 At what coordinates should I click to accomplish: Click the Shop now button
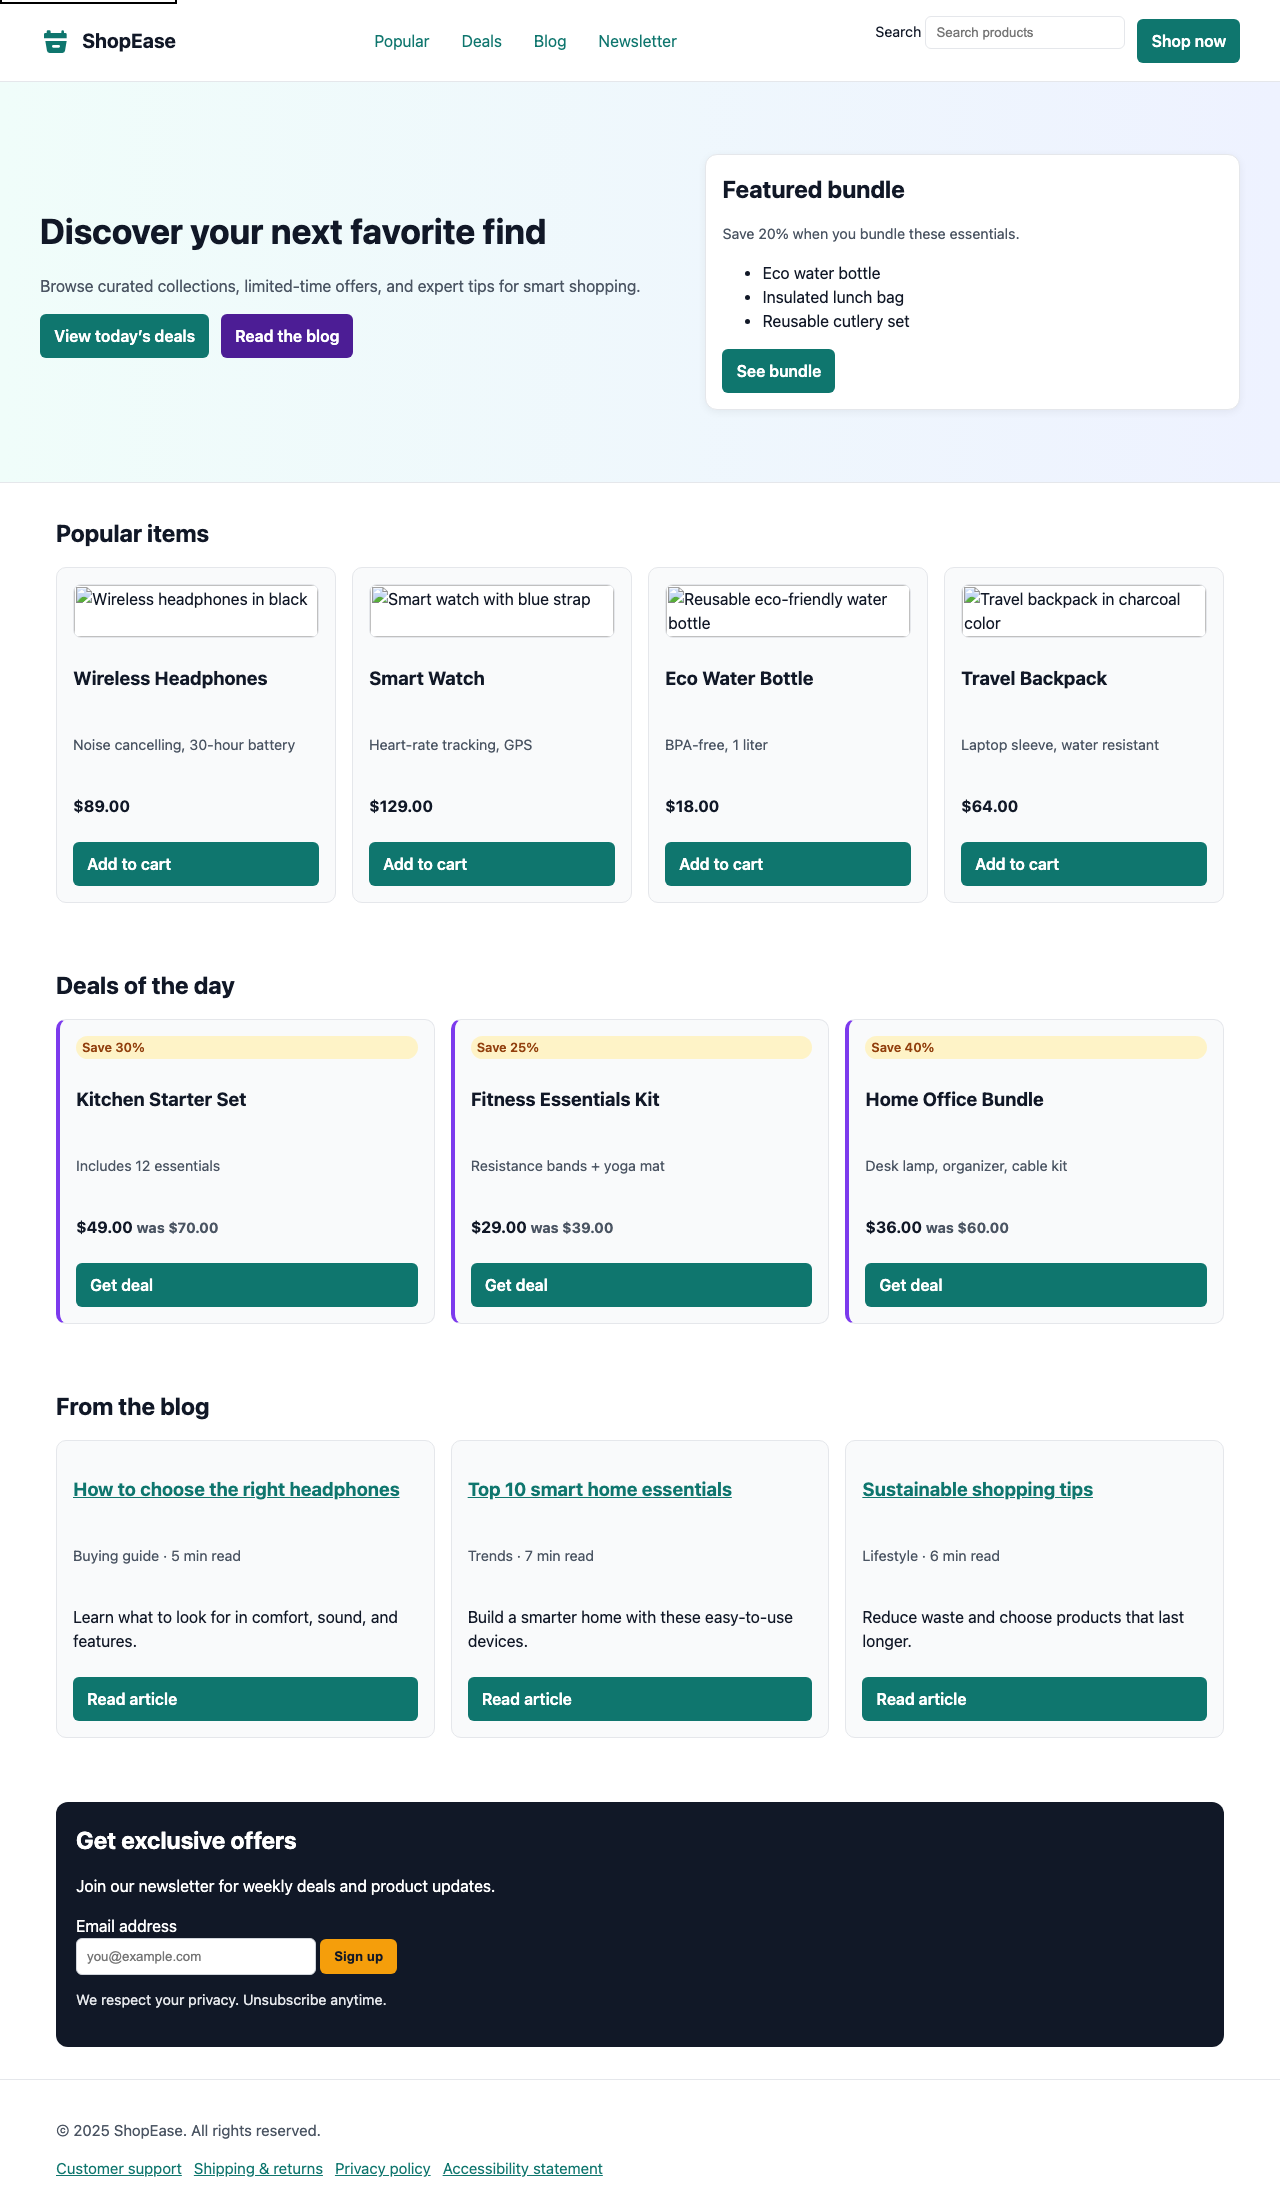click(x=1188, y=41)
